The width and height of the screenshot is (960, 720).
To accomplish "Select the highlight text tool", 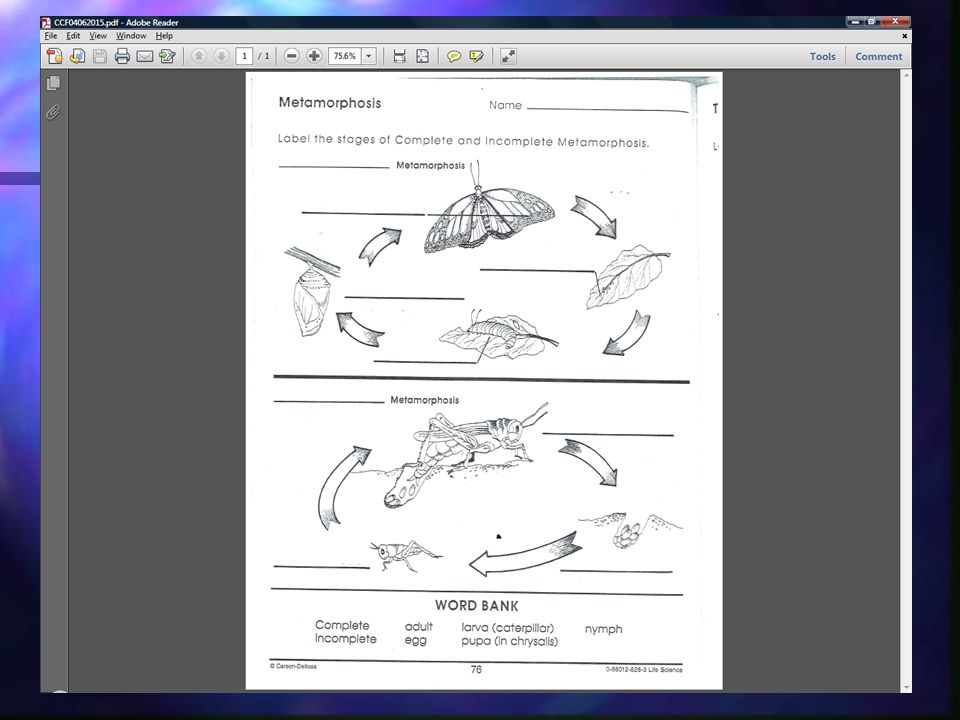I will 476,56.
